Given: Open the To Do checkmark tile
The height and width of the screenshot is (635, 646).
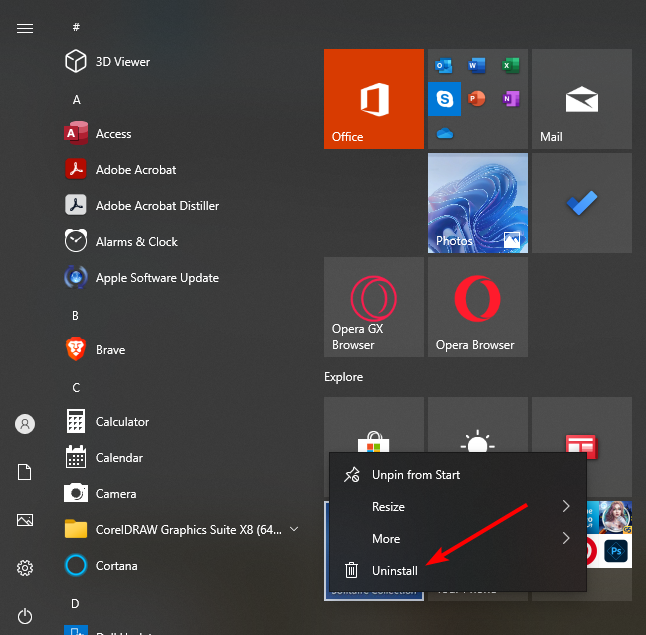Looking at the screenshot, I should click(582, 203).
